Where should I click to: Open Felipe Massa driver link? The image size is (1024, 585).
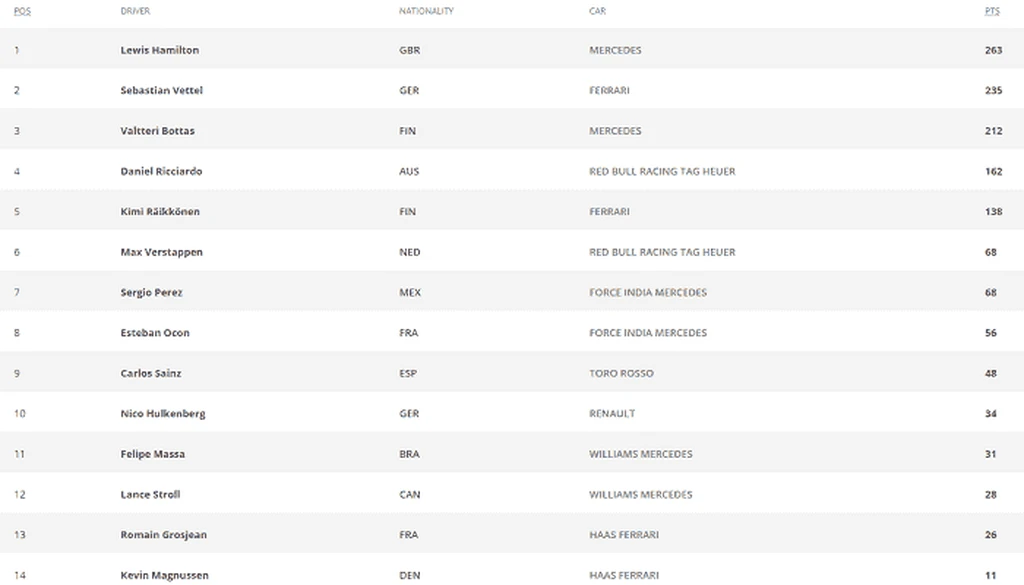pos(153,454)
